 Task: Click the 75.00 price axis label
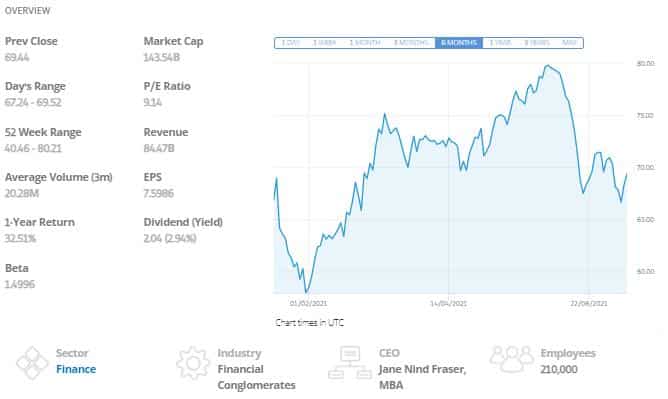pyautogui.click(x=645, y=115)
